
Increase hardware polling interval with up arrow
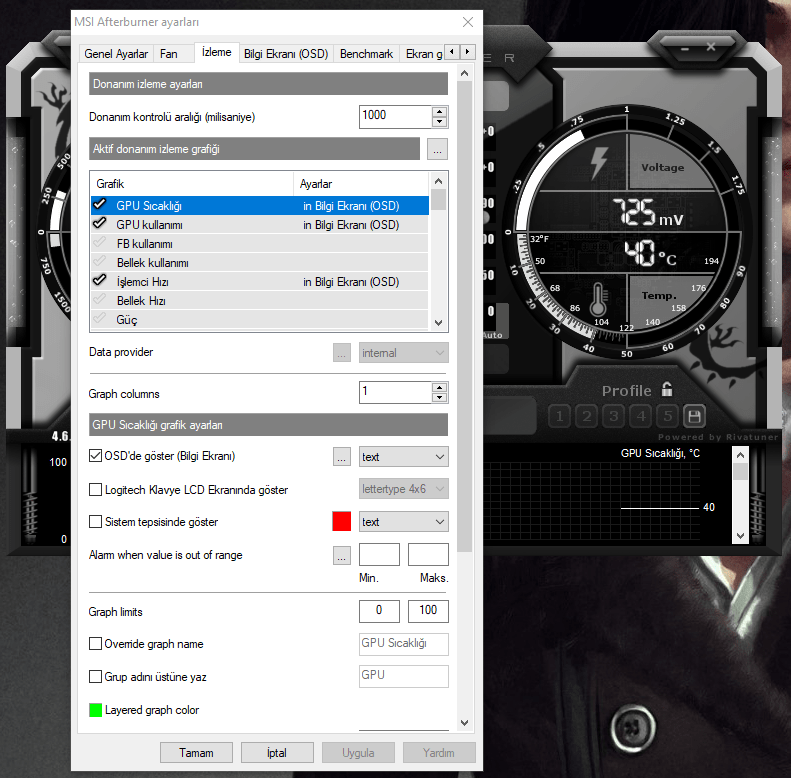point(439,112)
